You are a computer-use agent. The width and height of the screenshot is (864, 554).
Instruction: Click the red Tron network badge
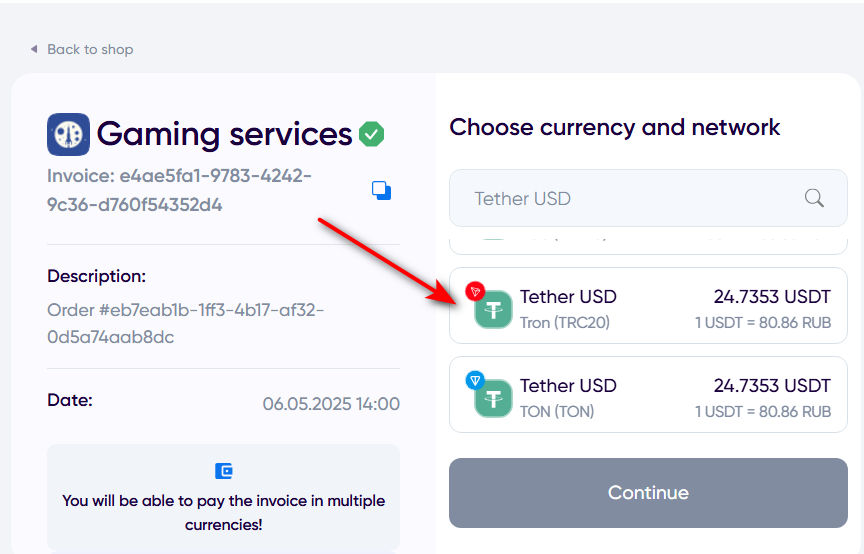click(x=474, y=291)
